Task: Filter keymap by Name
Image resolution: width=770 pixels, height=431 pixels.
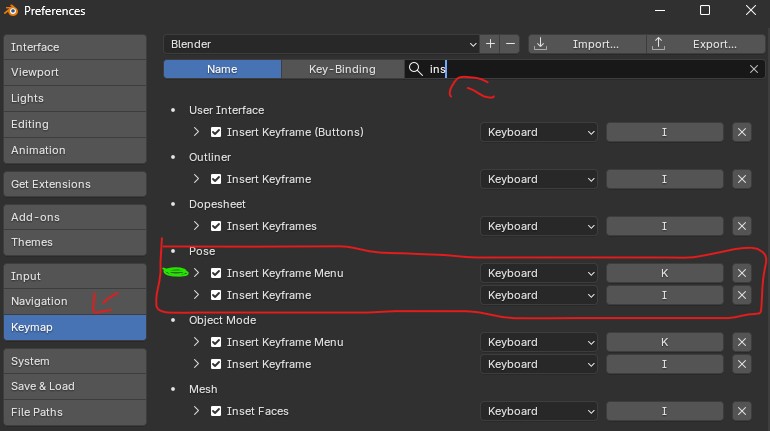Action: (222, 69)
